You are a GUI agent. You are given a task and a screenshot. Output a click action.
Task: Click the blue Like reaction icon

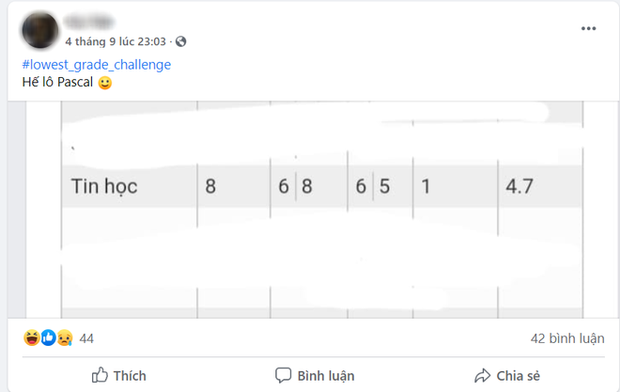(48, 338)
